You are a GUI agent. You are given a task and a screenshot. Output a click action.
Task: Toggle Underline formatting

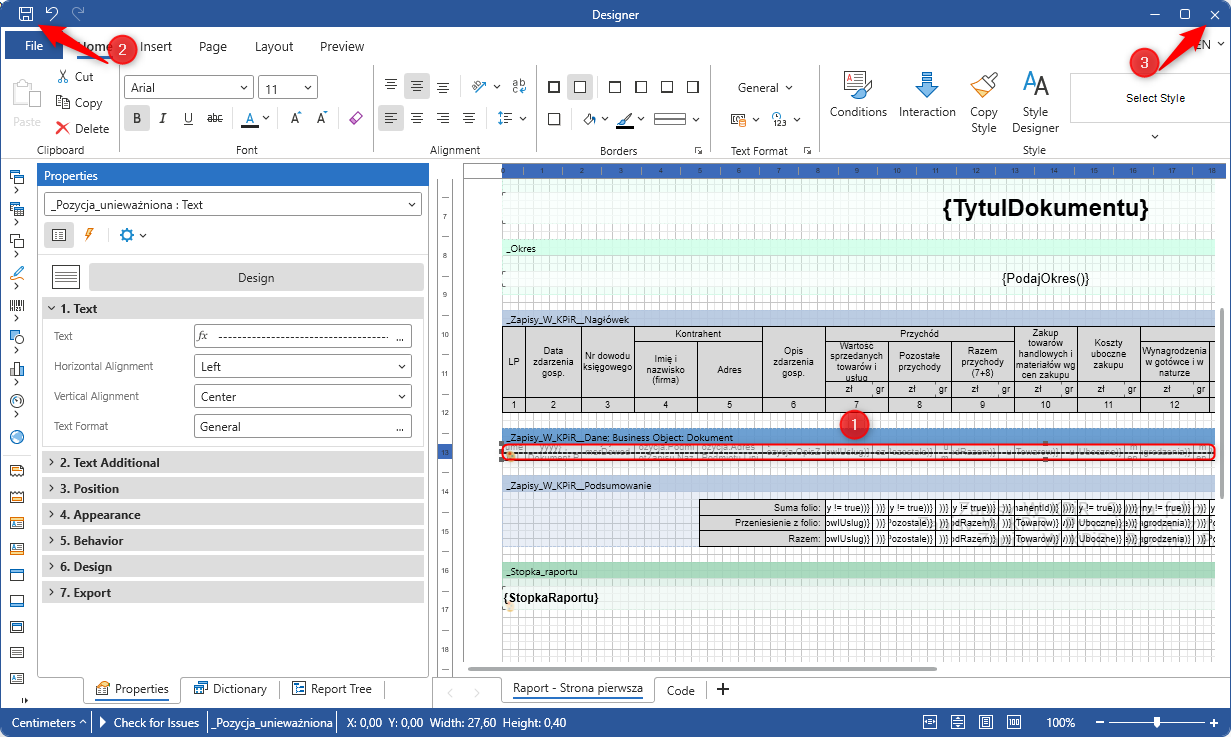[x=188, y=118]
